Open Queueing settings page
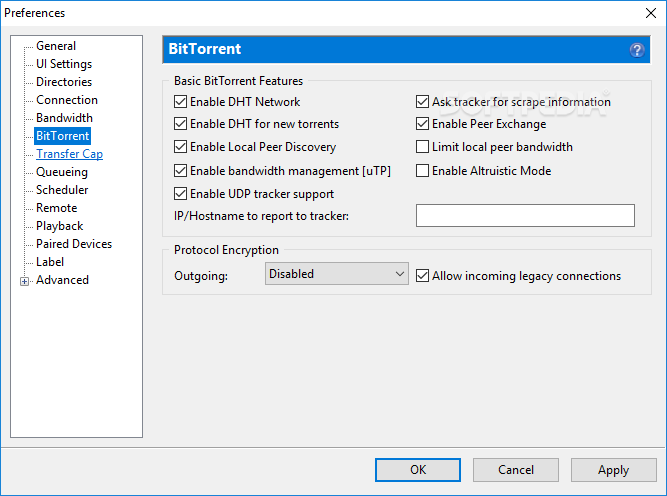 [62, 172]
